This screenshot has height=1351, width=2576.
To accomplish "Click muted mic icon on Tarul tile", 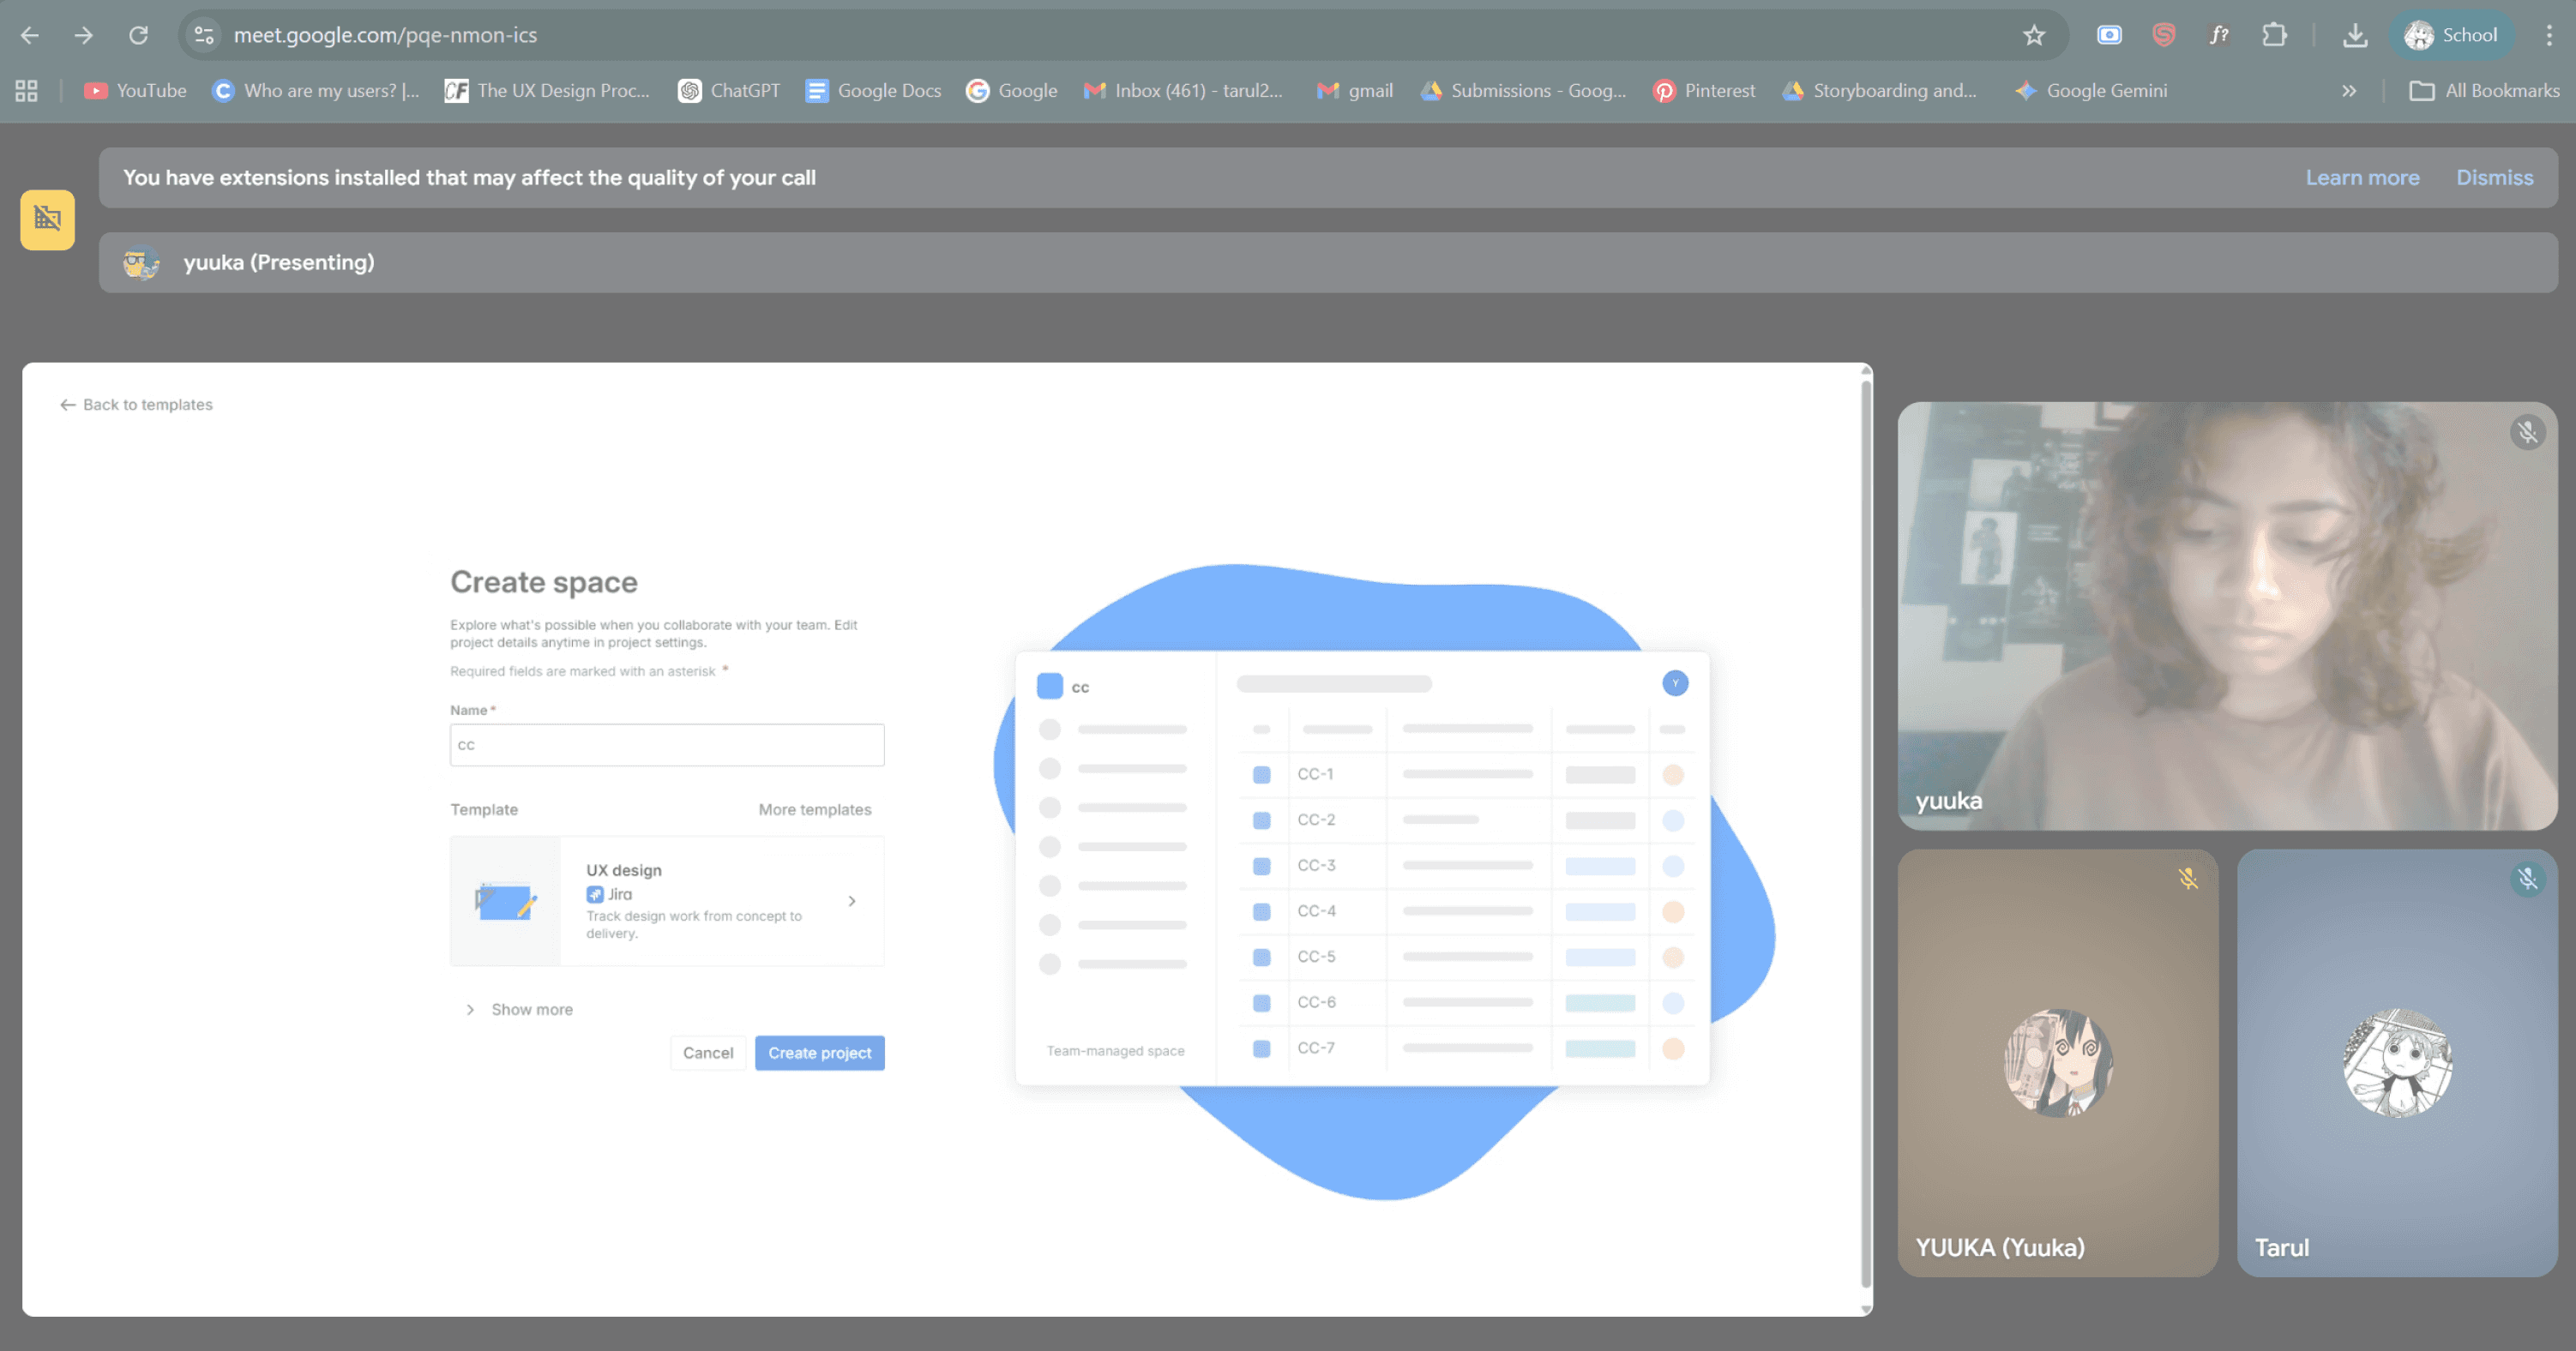I will coord(2527,879).
